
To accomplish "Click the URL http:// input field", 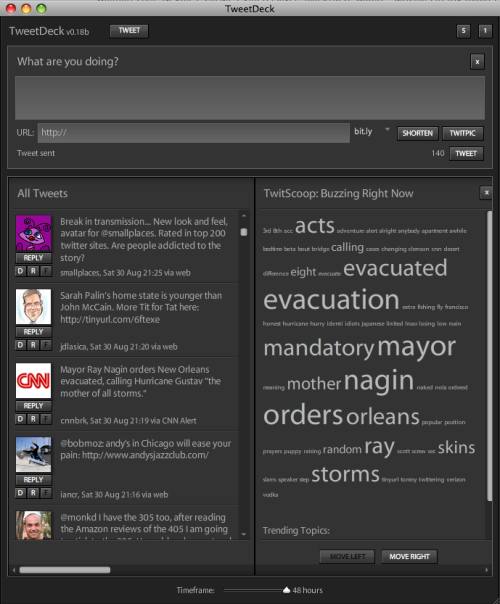I will (x=194, y=133).
